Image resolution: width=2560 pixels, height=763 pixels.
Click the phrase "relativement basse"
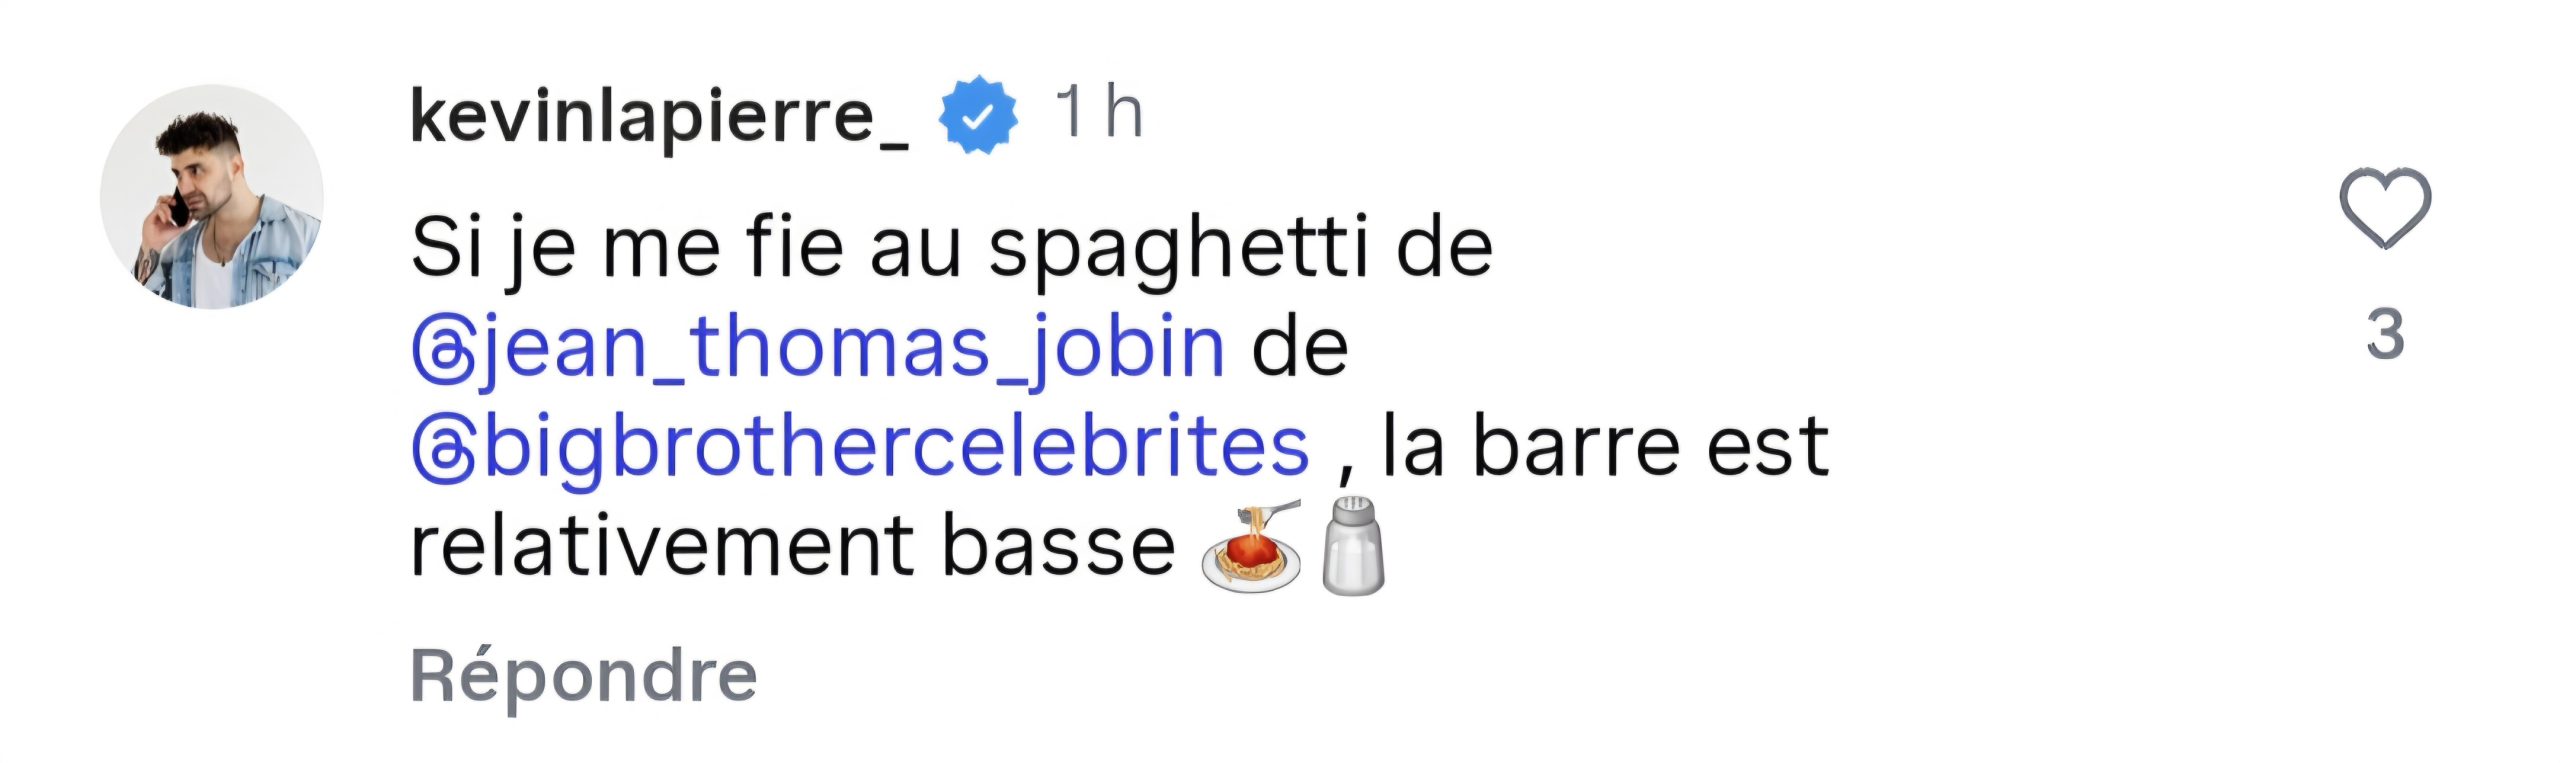click(x=792, y=547)
